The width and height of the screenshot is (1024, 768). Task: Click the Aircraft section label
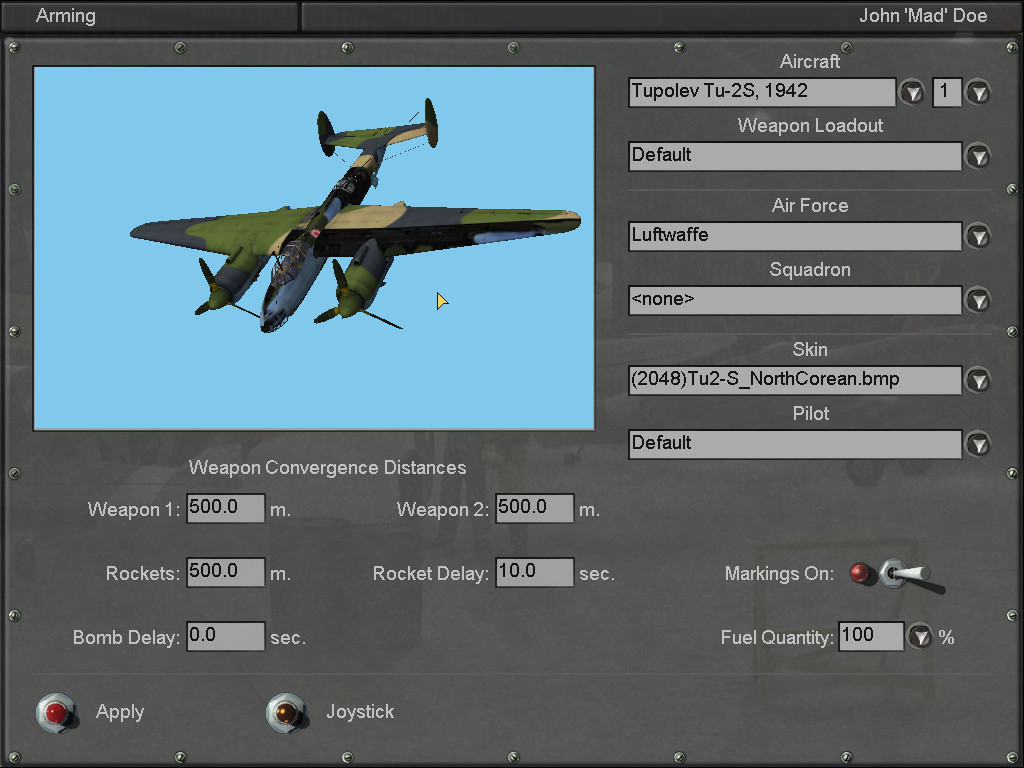point(810,61)
